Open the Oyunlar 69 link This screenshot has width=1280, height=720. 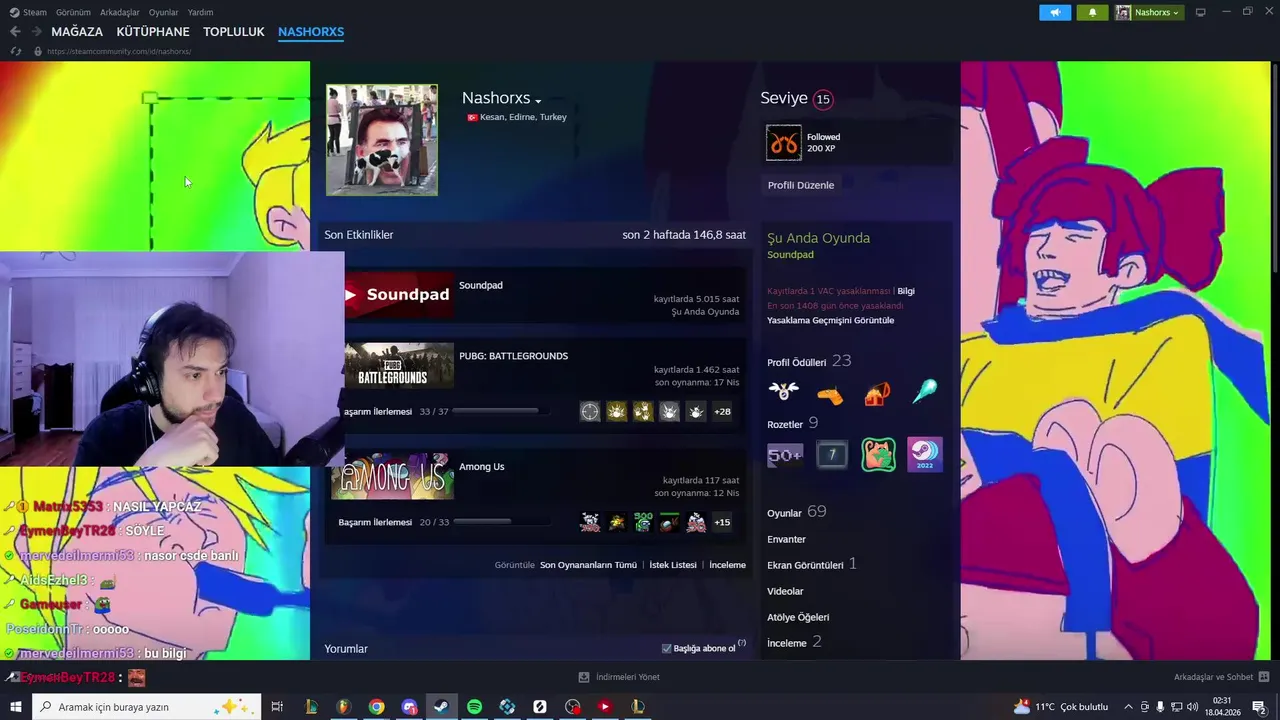[797, 512]
